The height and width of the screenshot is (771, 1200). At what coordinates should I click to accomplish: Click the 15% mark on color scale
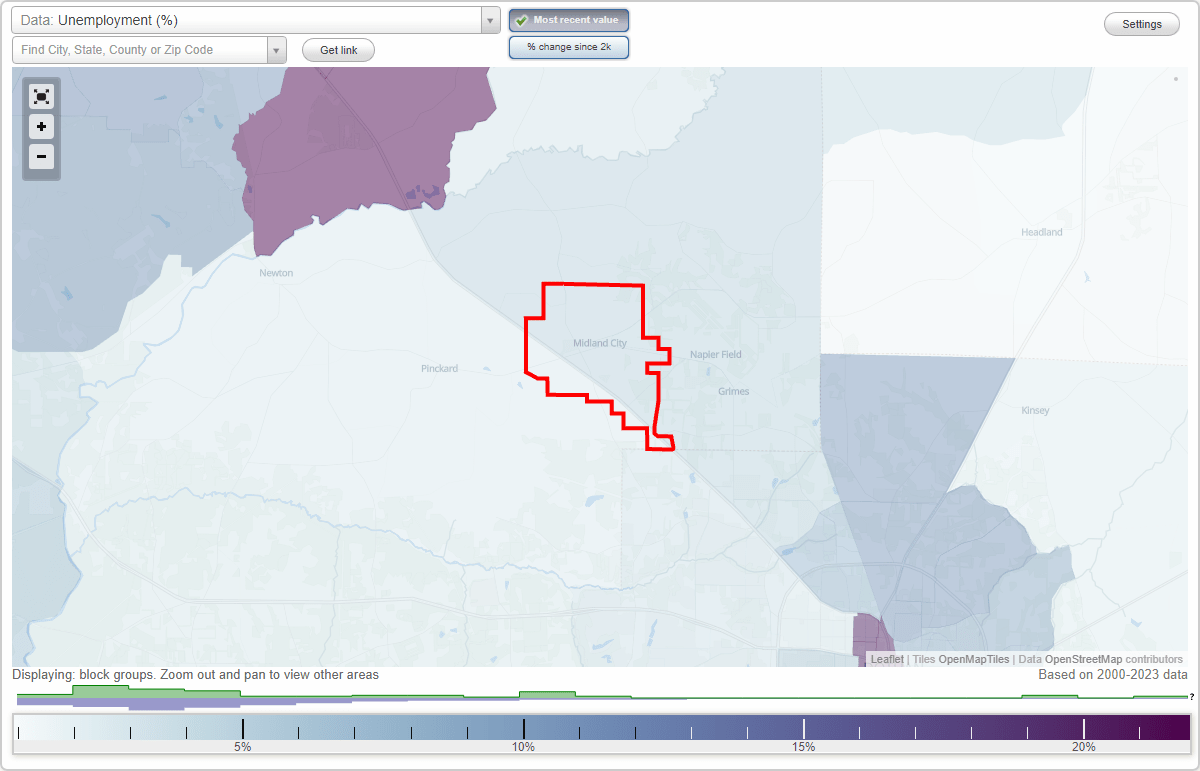[804, 747]
